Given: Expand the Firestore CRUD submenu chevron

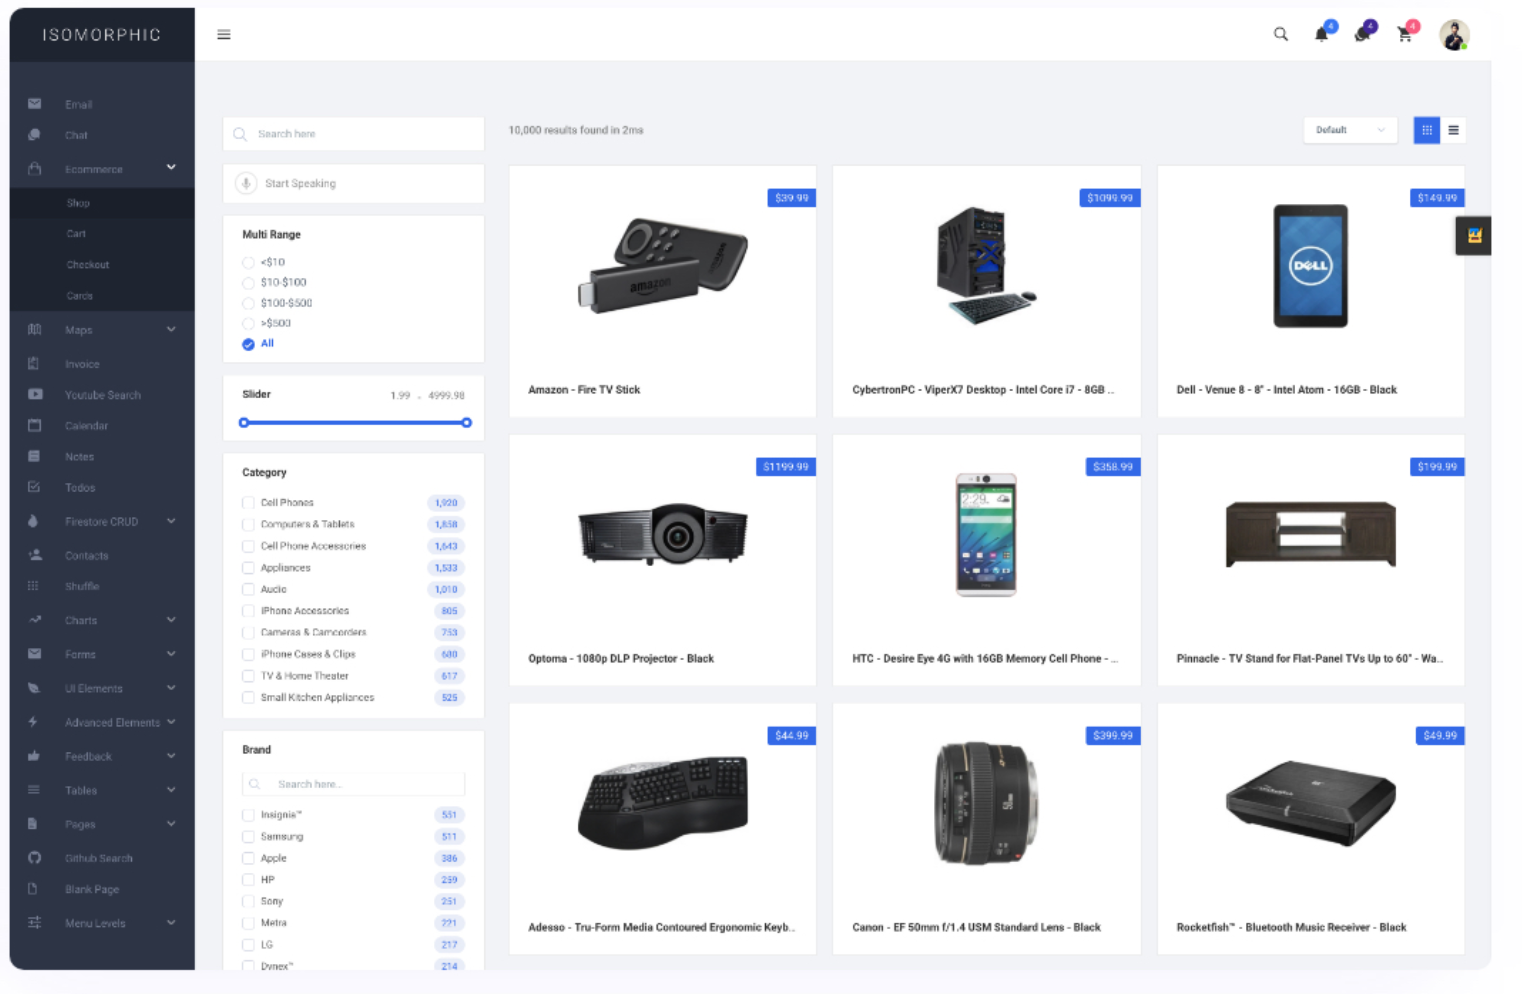Looking at the screenshot, I should click(171, 521).
